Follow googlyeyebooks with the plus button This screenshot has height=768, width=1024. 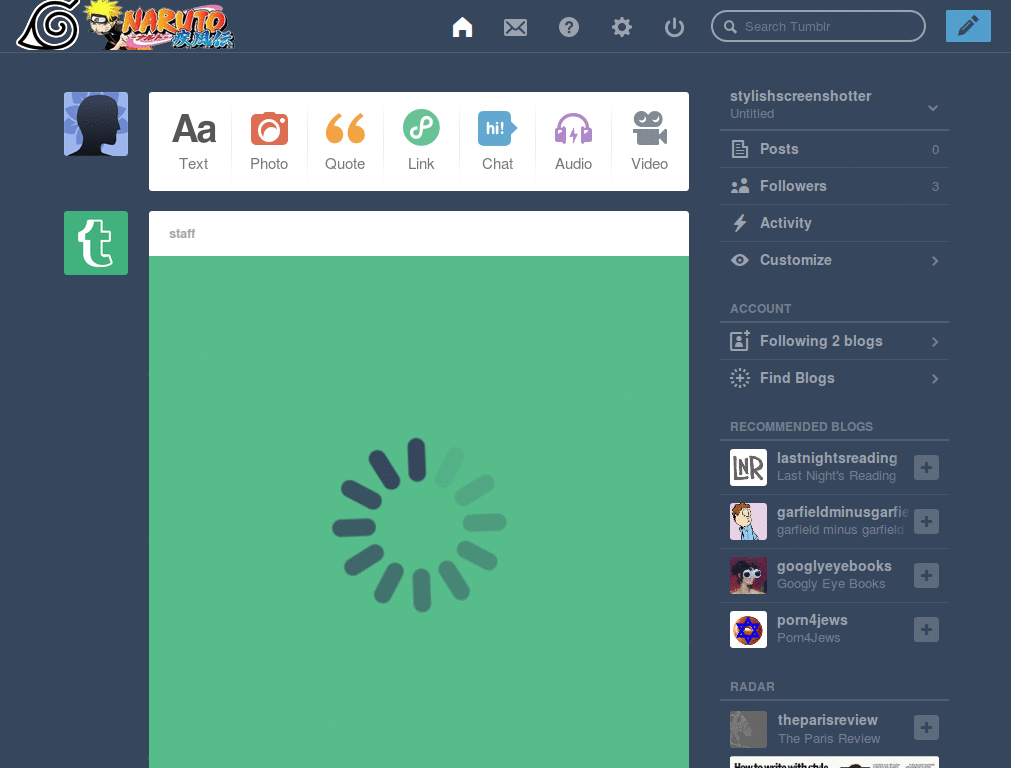(x=928, y=575)
